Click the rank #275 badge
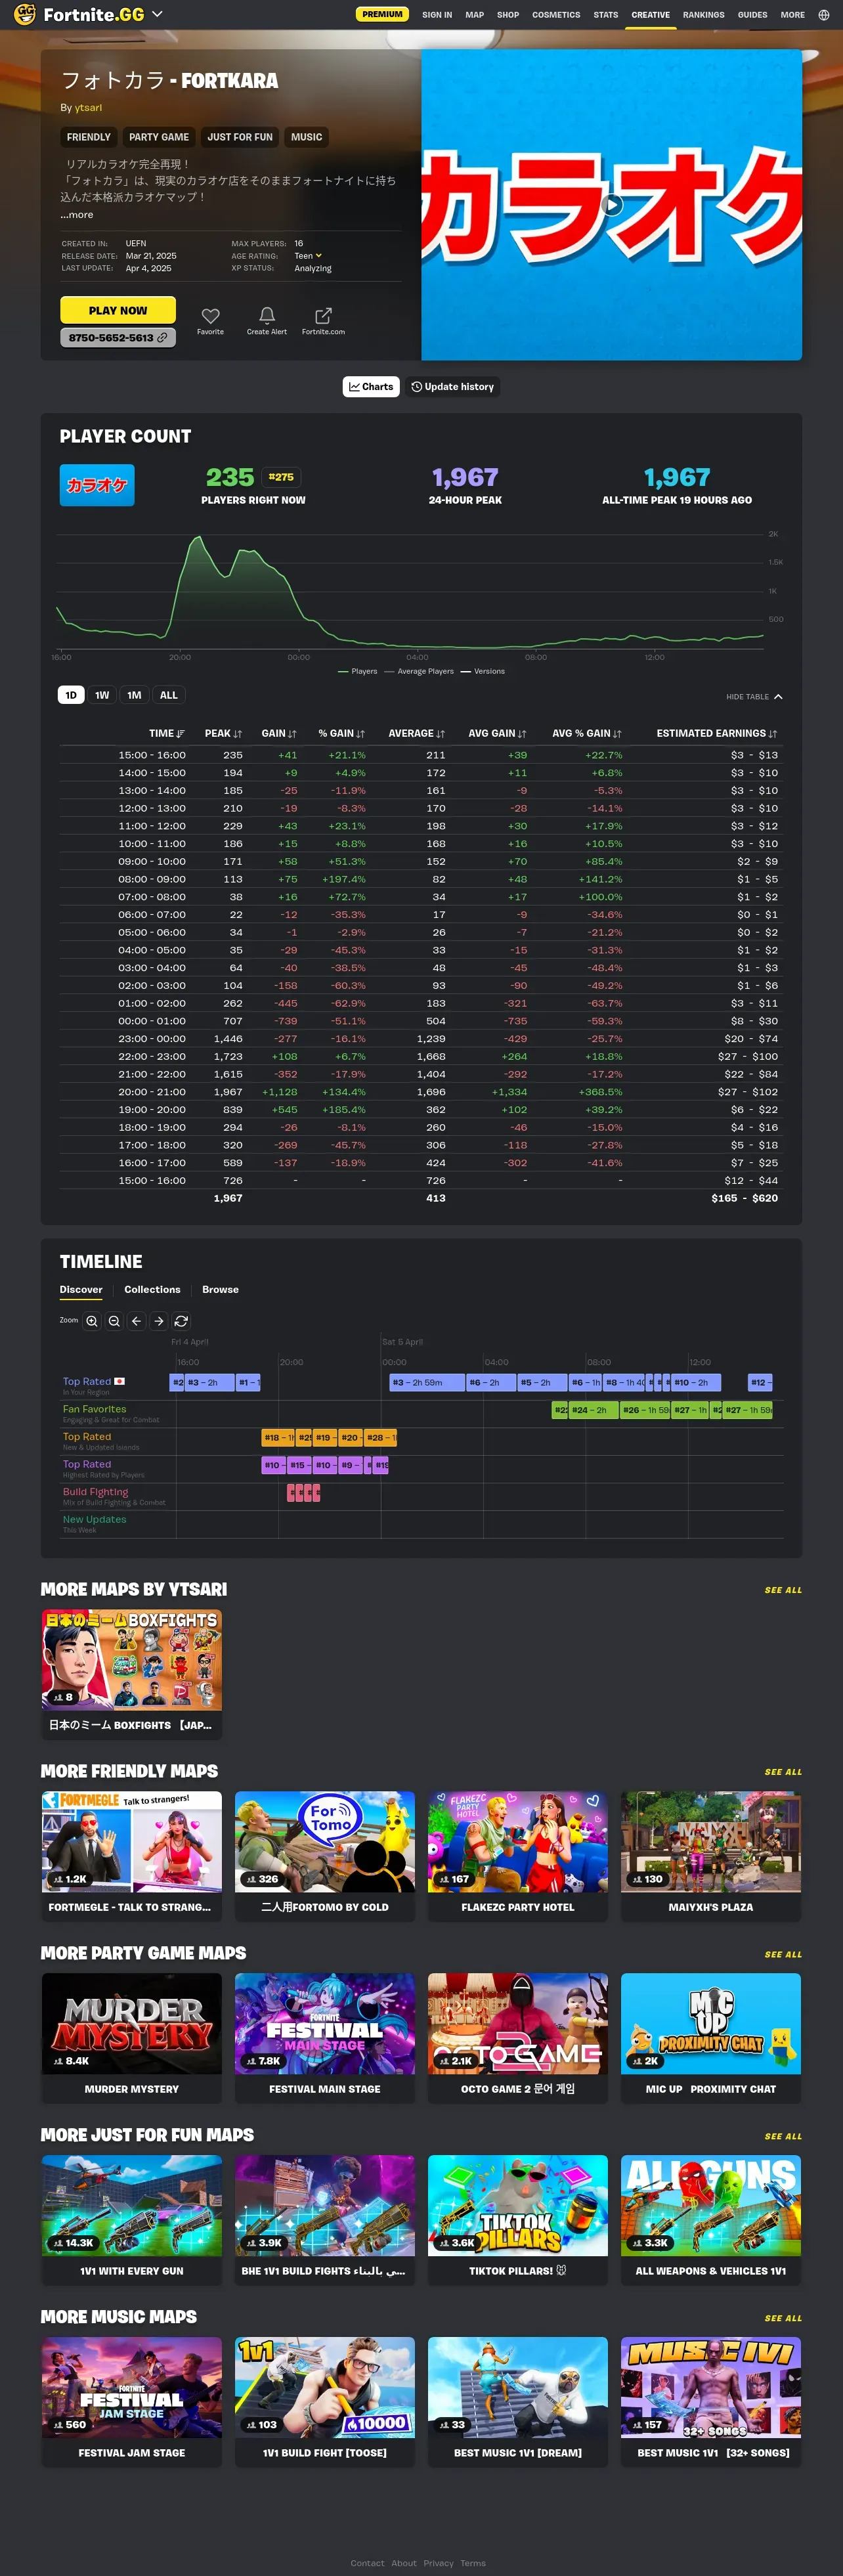Image resolution: width=843 pixels, height=2576 pixels. point(282,478)
